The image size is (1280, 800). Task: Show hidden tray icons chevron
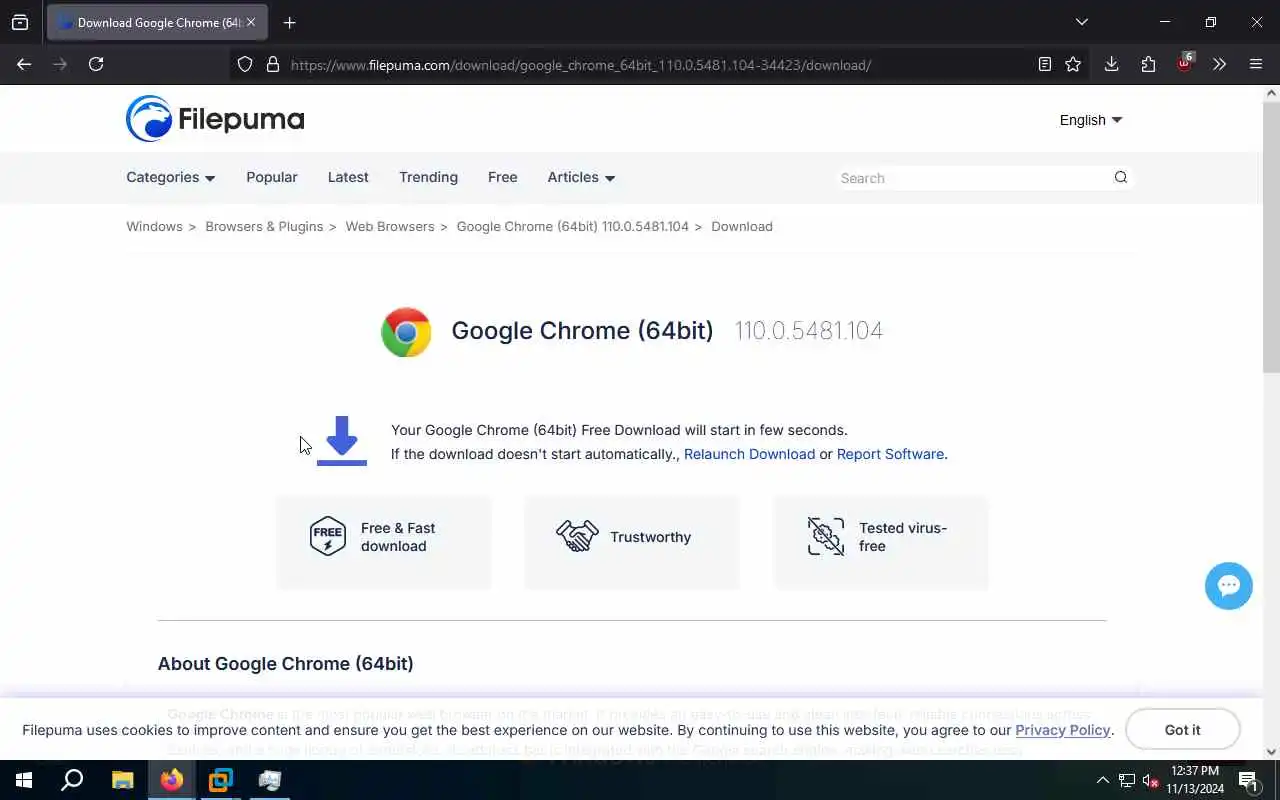tap(1103, 781)
